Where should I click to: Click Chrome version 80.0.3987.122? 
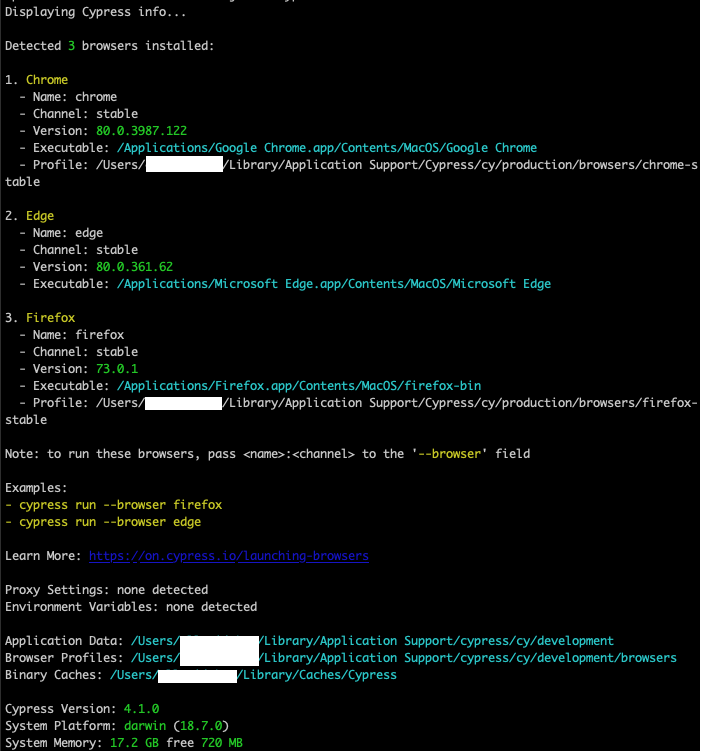[x=141, y=131]
